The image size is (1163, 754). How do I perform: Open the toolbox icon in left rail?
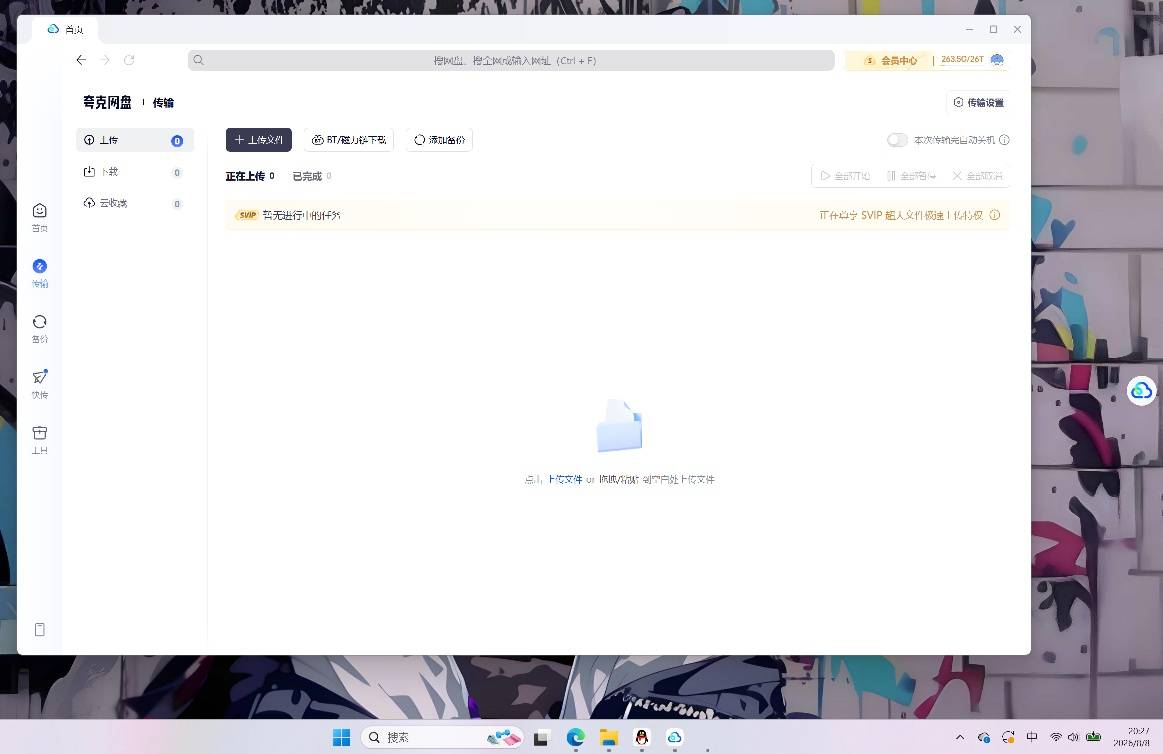click(40, 433)
